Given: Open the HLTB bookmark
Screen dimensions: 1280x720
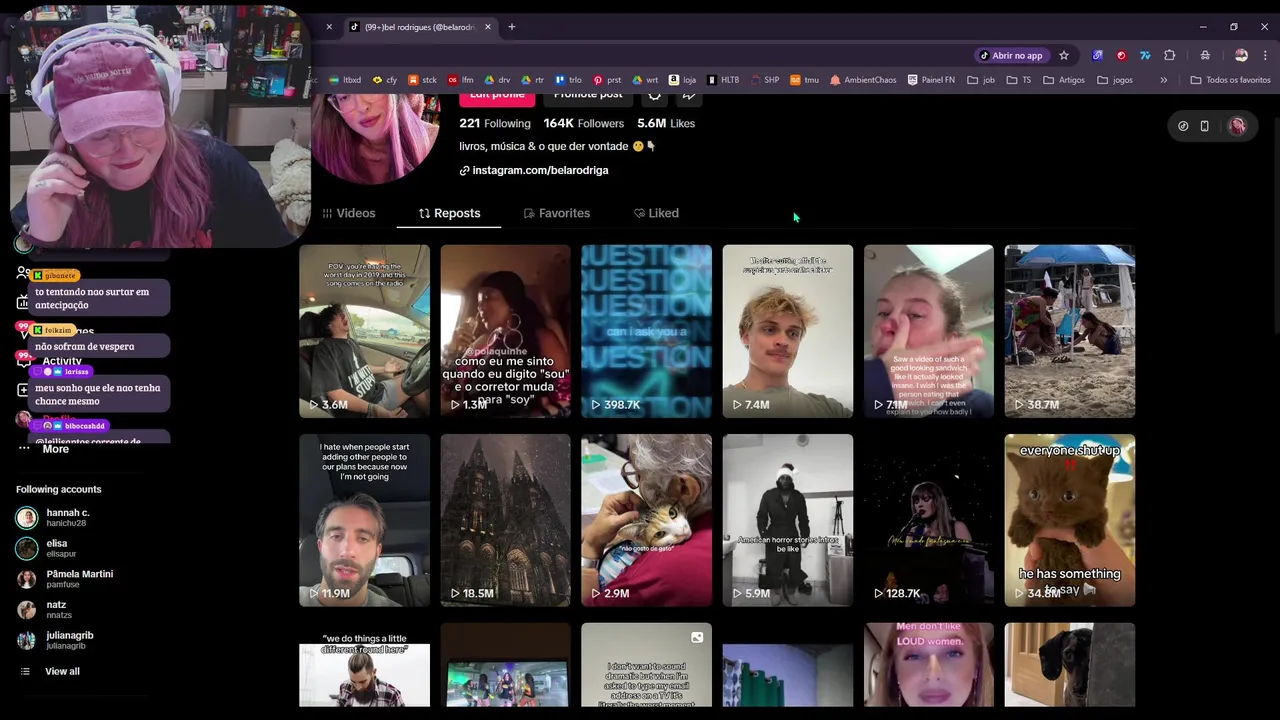Looking at the screenshot, I should point(723,80).
